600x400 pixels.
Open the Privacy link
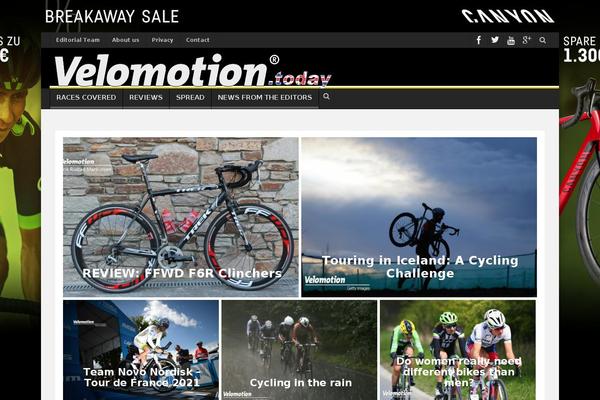(162, 40)
